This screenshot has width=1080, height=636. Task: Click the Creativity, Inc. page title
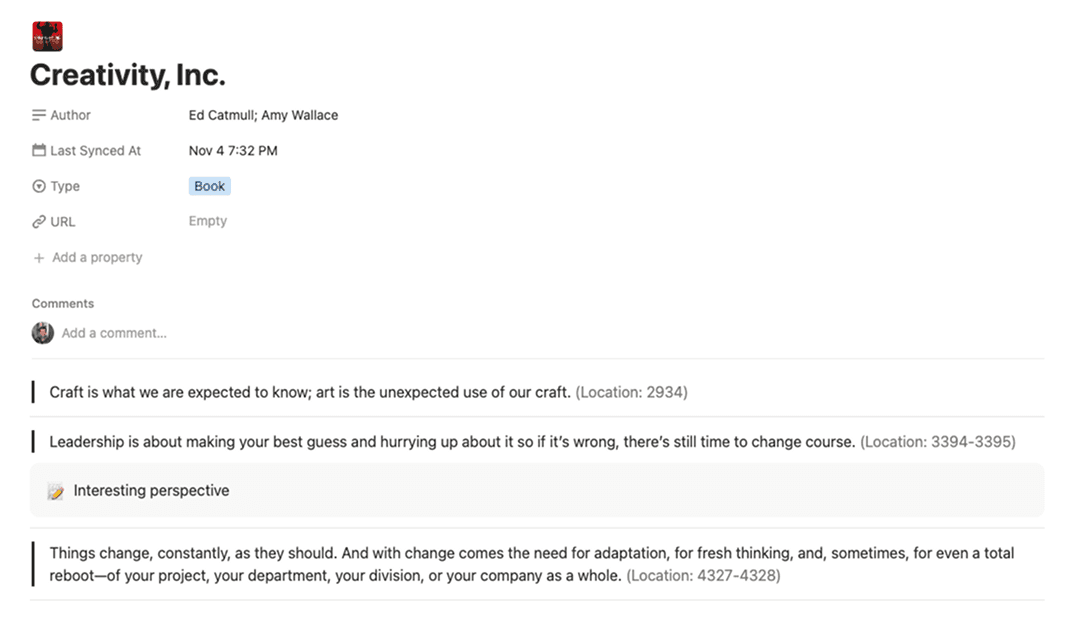(128, 75)
